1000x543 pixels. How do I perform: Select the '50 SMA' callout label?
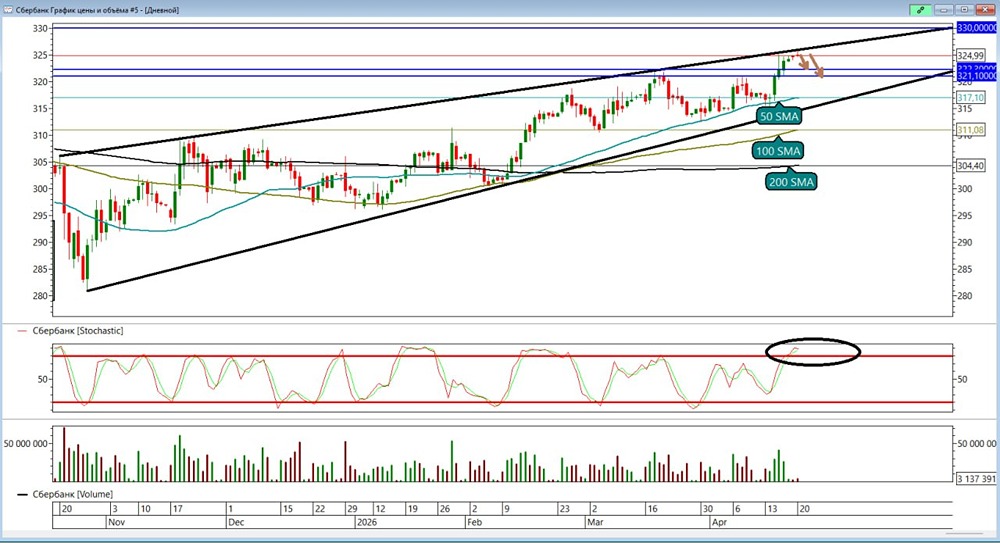[779, 117]
